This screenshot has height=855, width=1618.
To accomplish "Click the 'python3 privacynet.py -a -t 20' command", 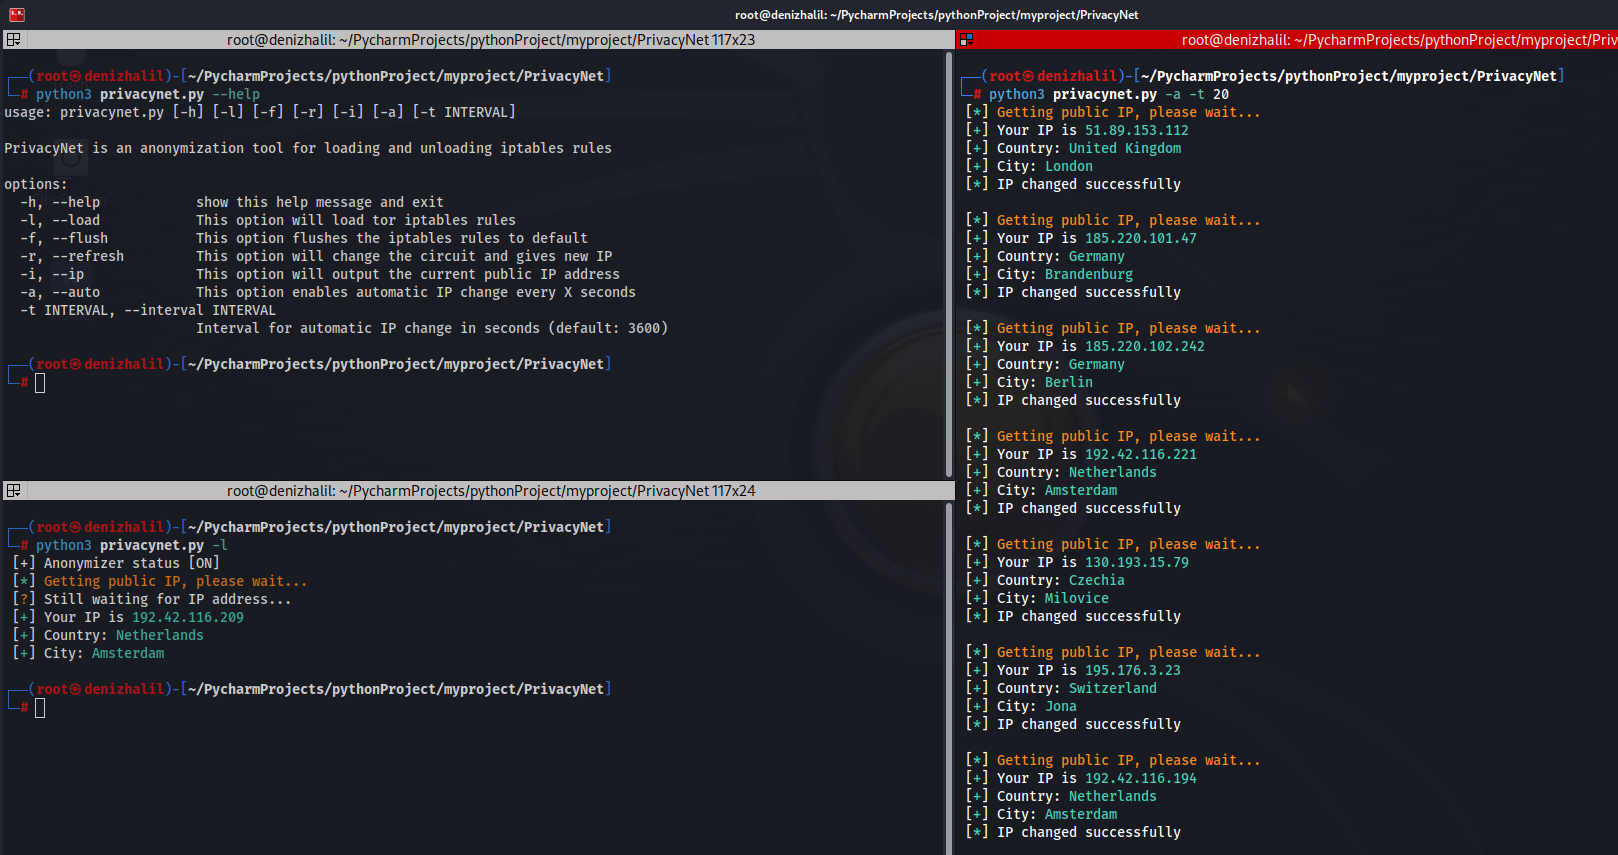I will [x=1109, y=94].
